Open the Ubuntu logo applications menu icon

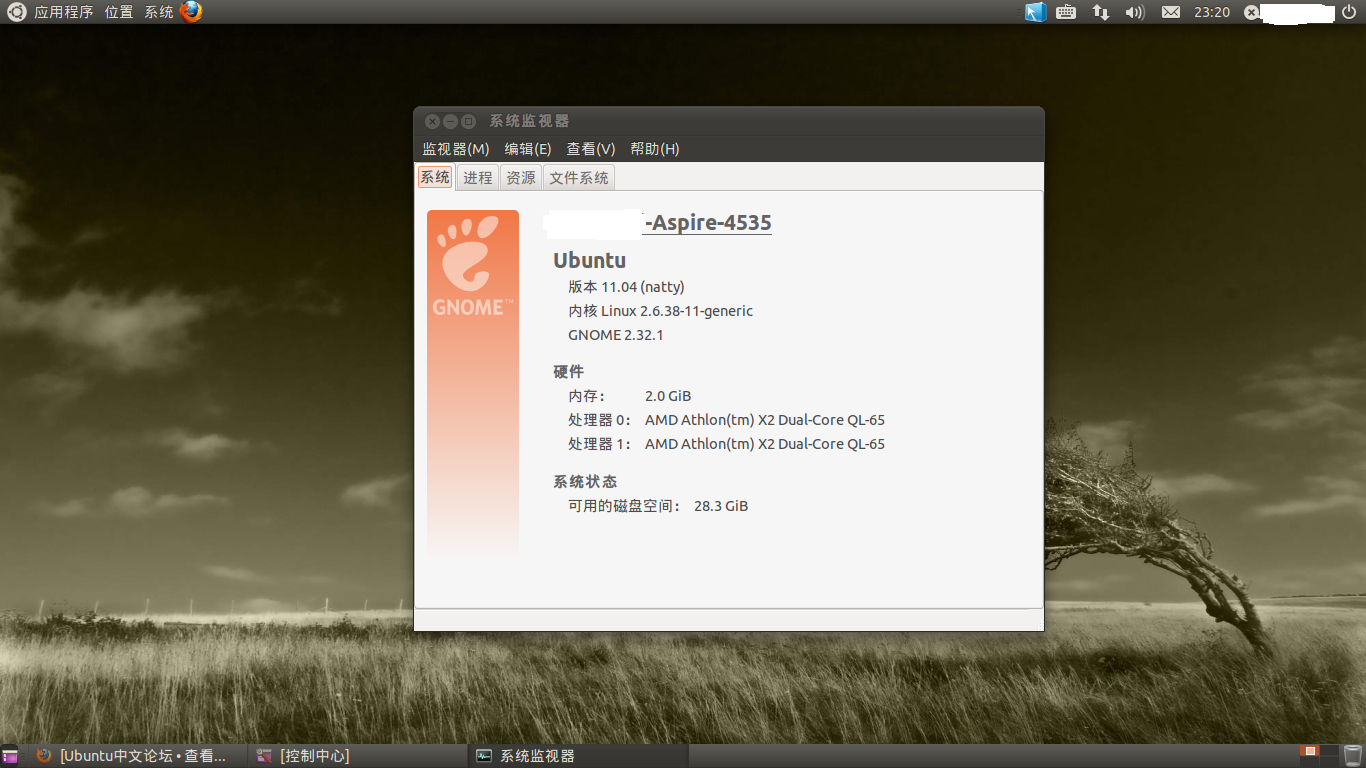tap(17, 12)
